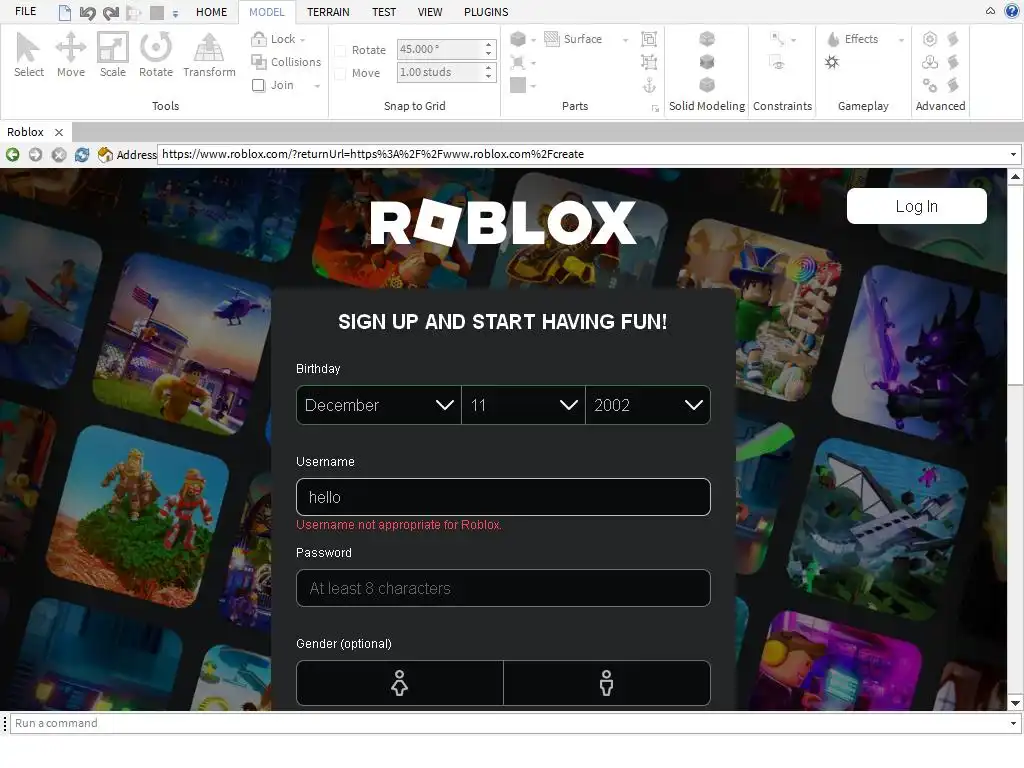This screenshot has height=768, width=1024.
Task: Refresh the embedded Roblox page
Action: [x=82, y=155]
